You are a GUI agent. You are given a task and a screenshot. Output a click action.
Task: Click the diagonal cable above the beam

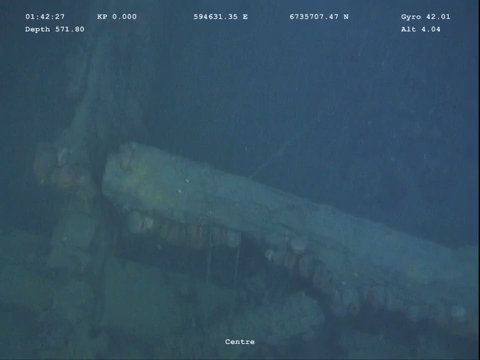[267, 163]
